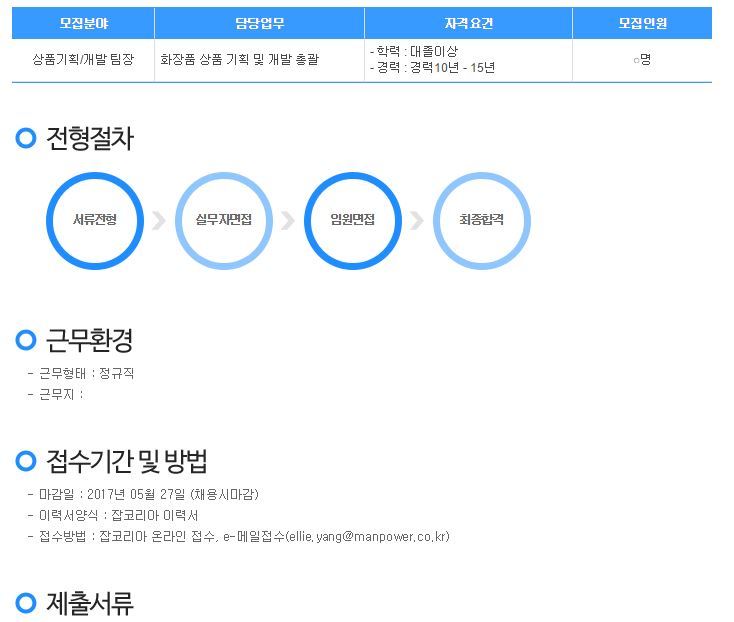
Task: Click the 근무환경 section heading
Action: point(90,340)
